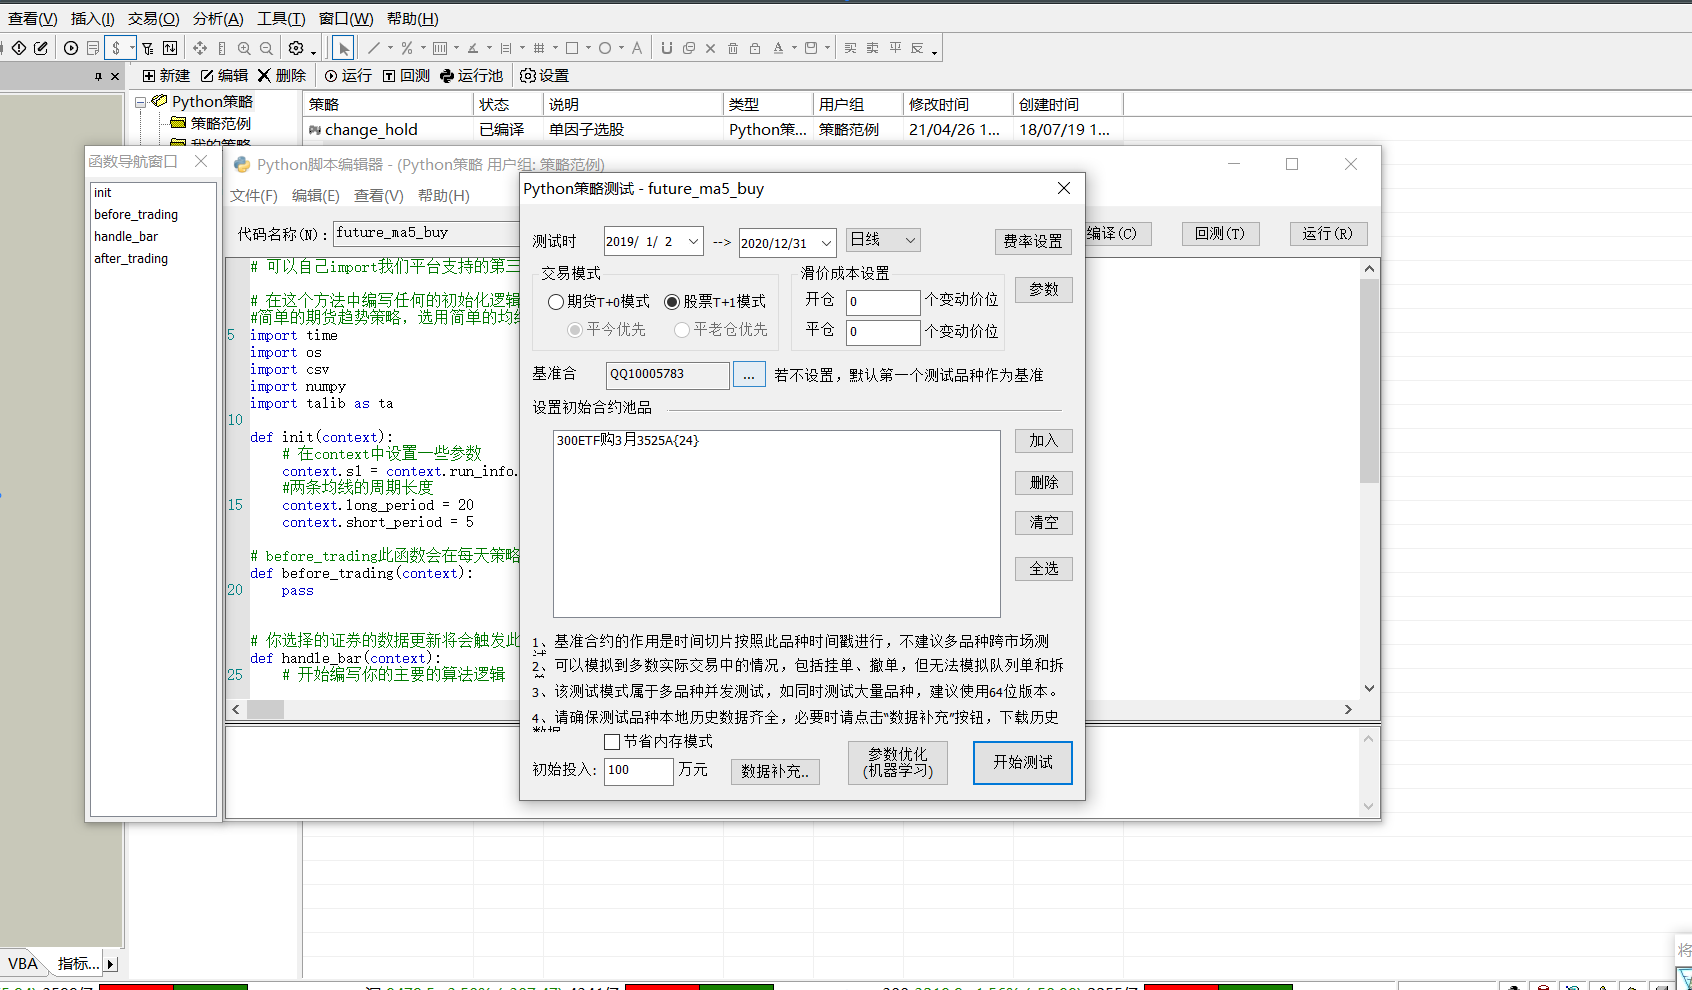Select 300ETF购3月3525A contract entry
The height and width of the screenshot is (990, 1692).
click(628, 440)
